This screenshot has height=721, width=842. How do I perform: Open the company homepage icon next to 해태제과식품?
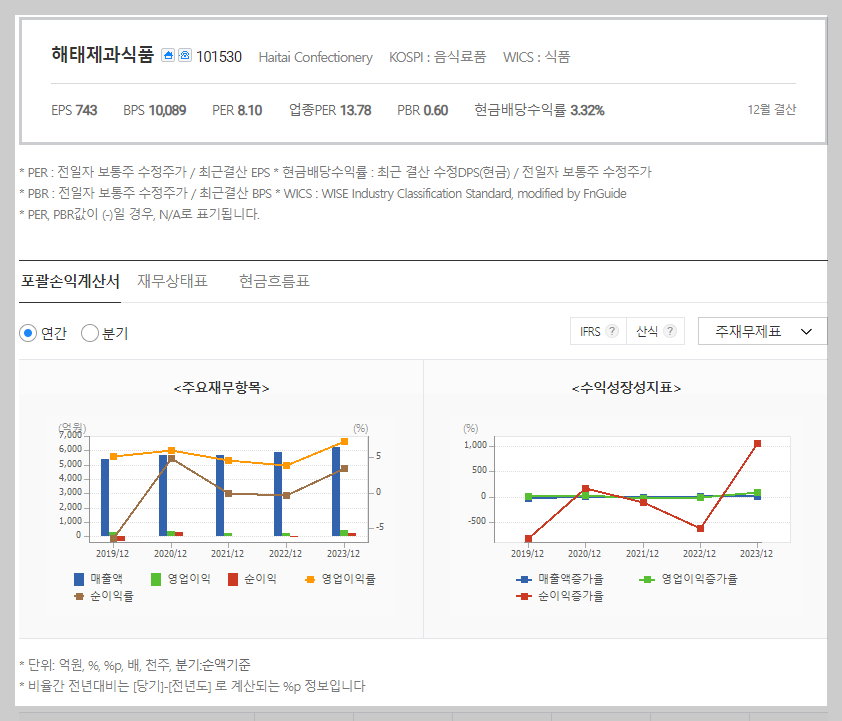click(168, 55)
